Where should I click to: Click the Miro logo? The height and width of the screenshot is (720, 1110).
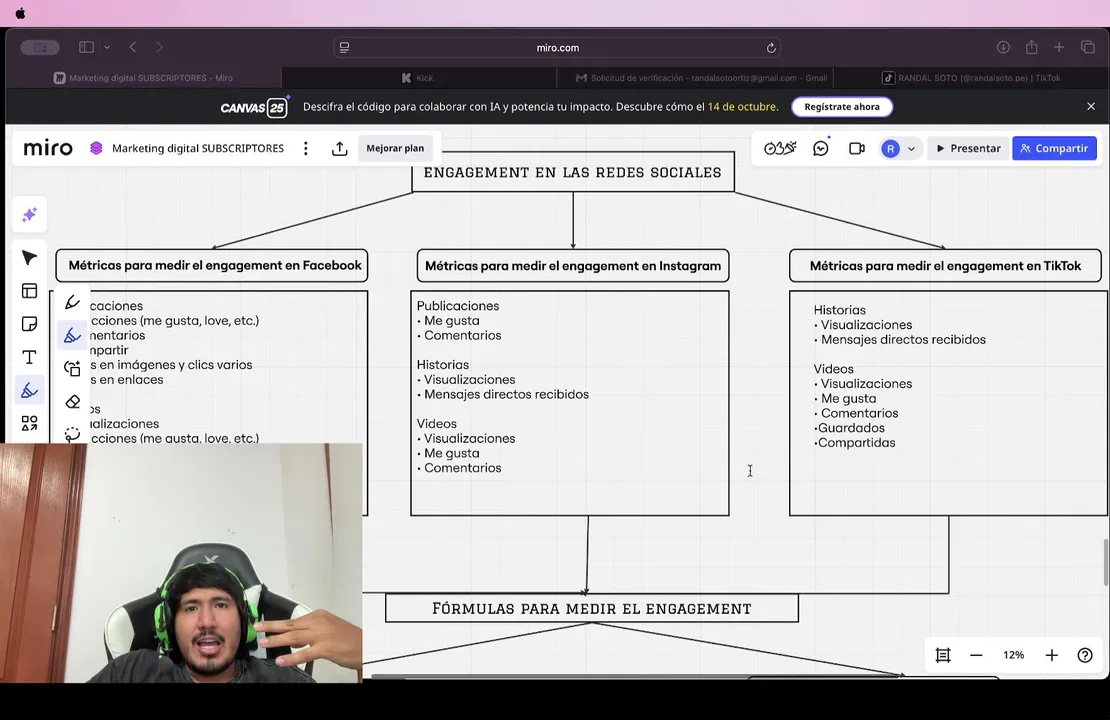click(48, 148)
